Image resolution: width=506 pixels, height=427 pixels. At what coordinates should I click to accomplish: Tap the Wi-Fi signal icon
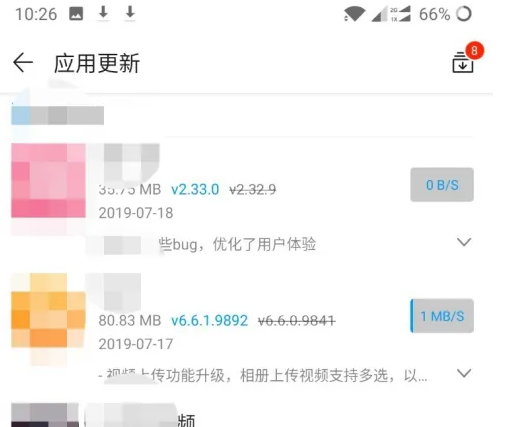(354, 14)
